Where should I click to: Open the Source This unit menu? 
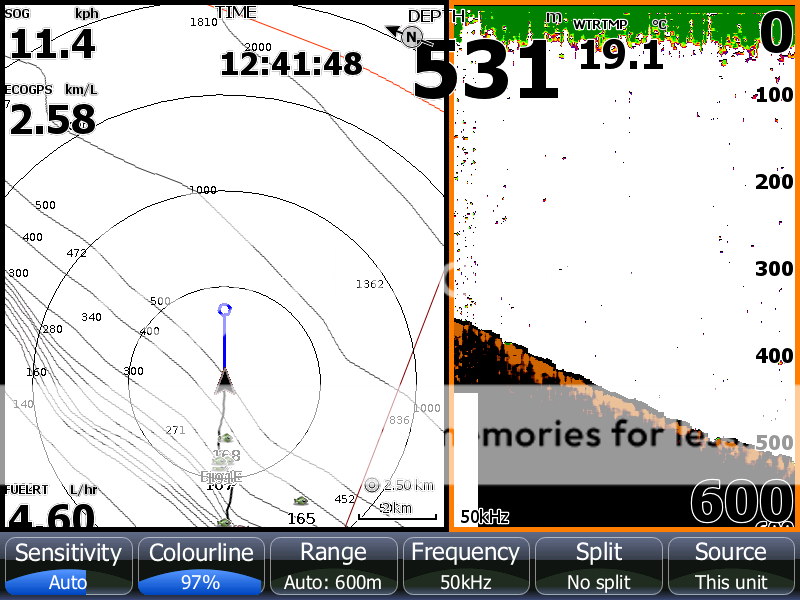[x=731, y=566]
